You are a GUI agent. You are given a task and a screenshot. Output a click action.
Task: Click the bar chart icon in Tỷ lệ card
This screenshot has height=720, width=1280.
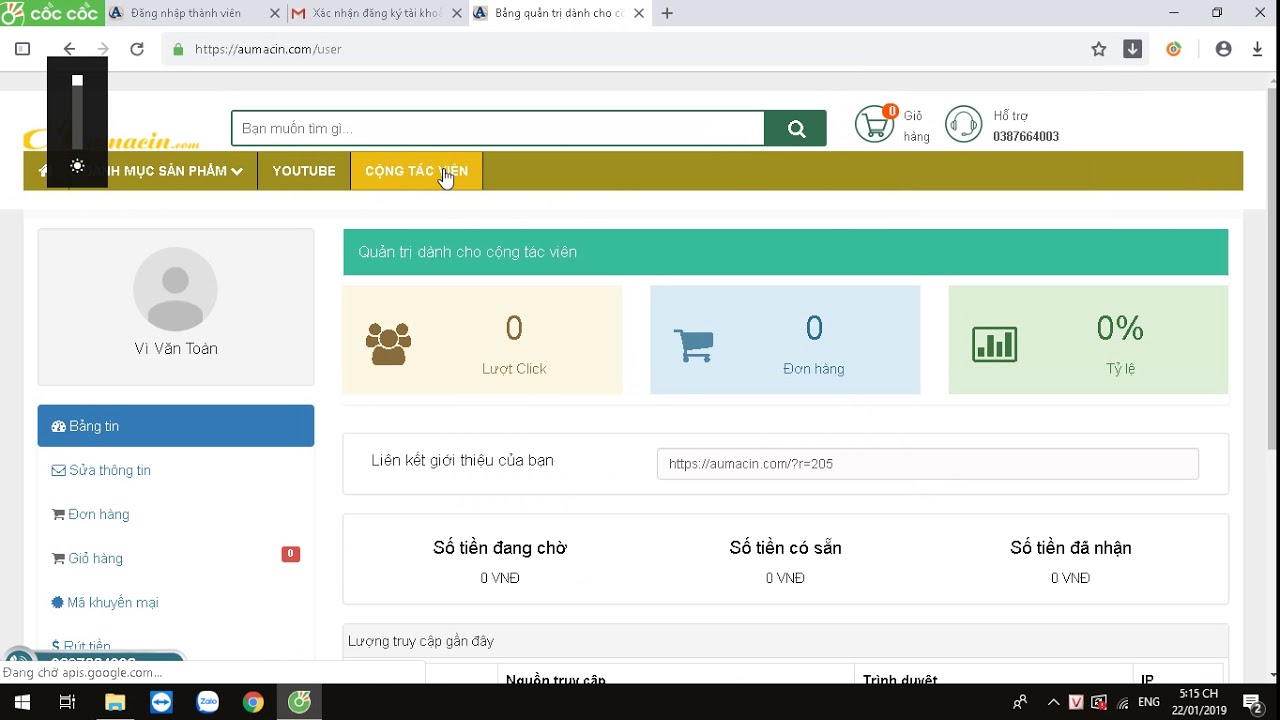pyautogui.click(x=994, y=345)
